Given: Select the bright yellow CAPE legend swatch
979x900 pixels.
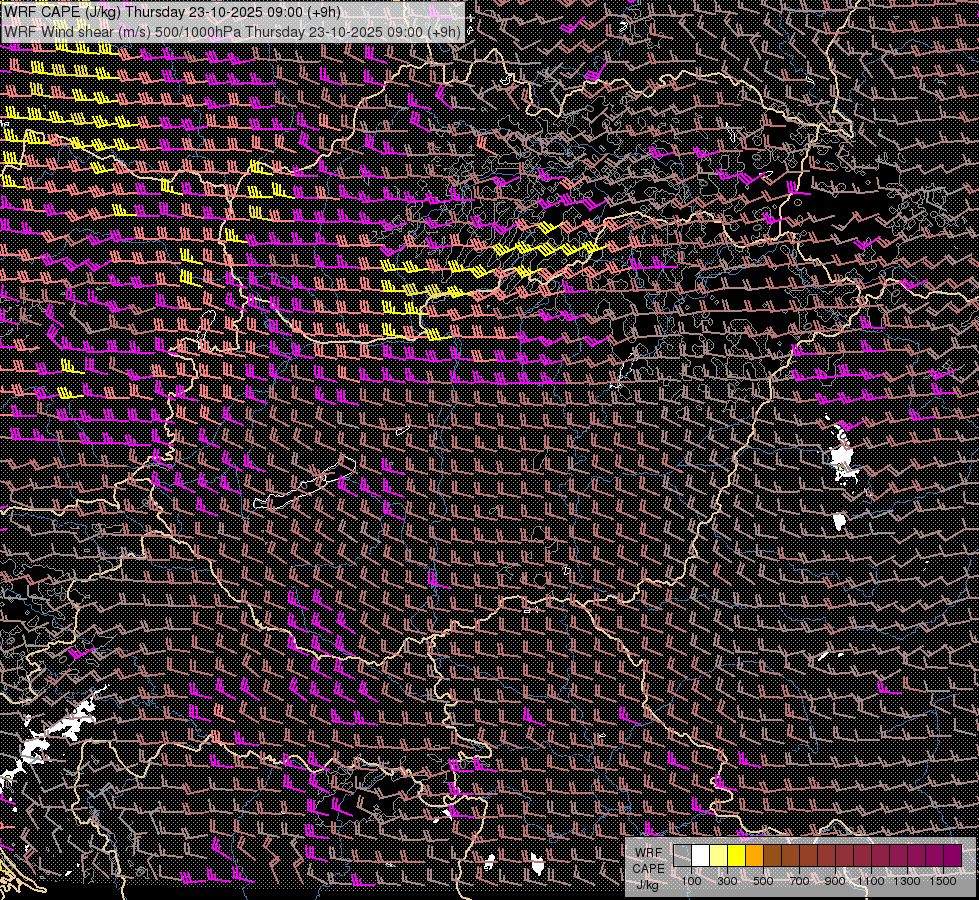Looking at the screenshot, I should point(736,856).
